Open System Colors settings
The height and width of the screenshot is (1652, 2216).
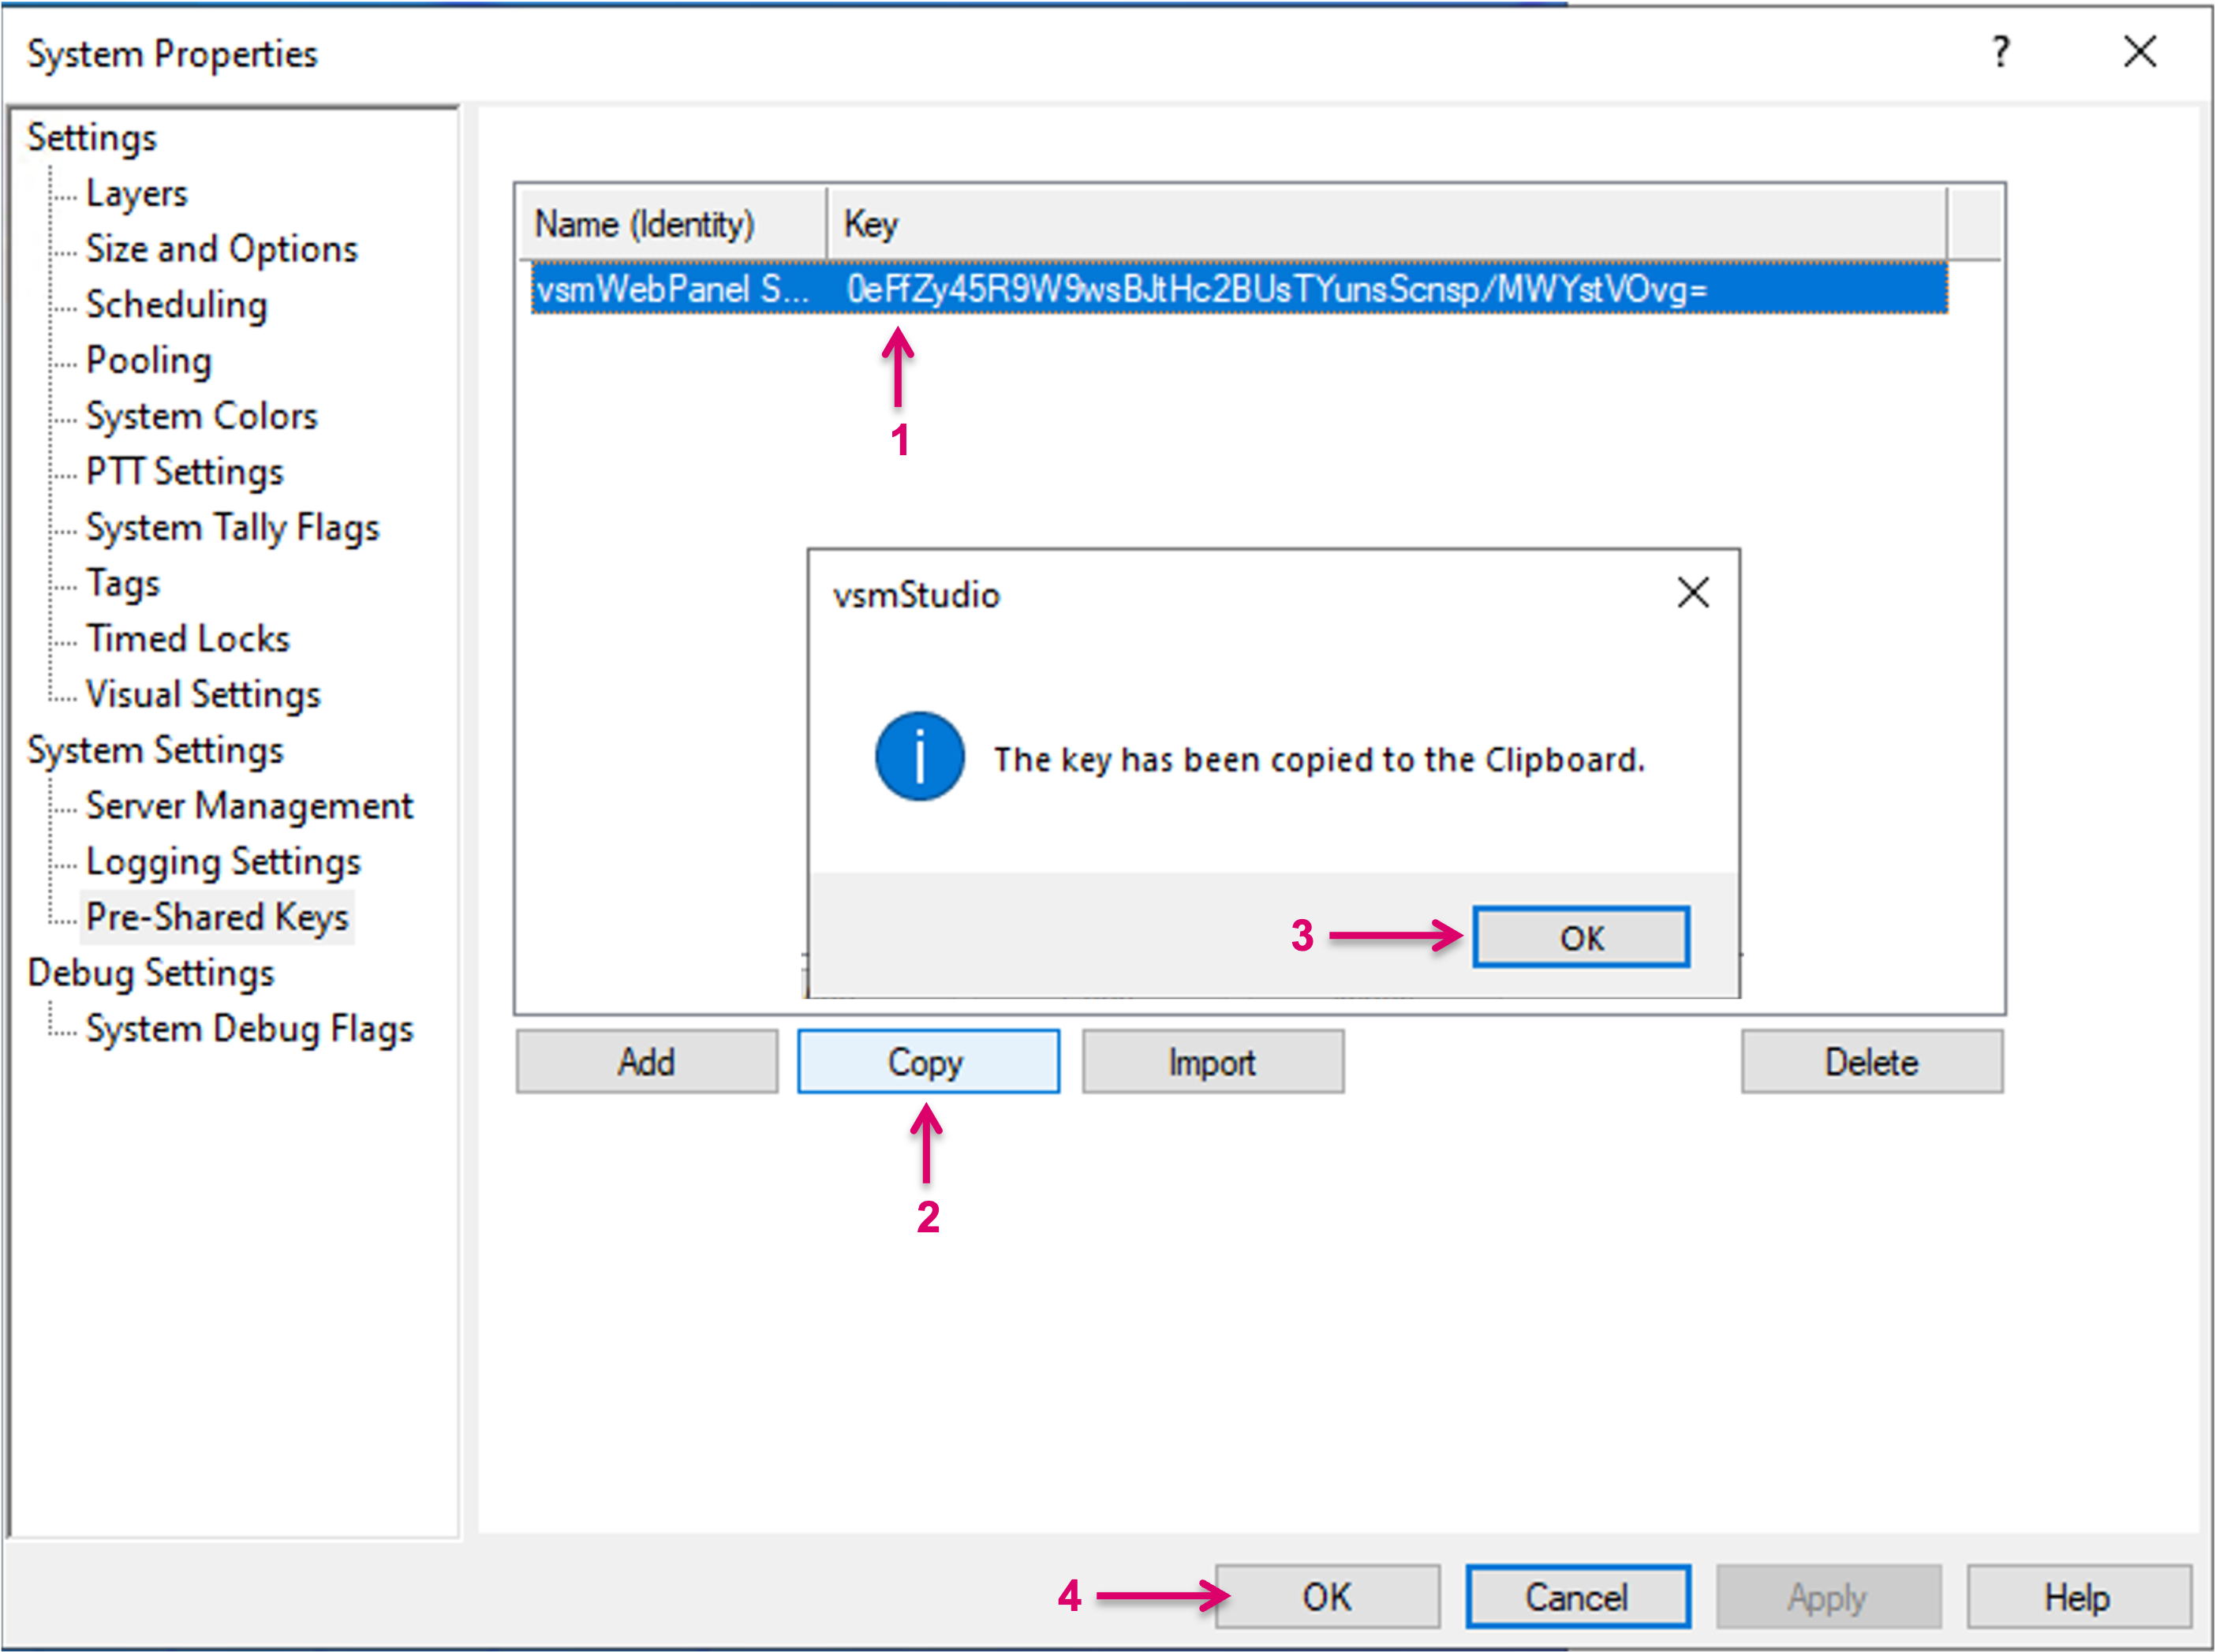tap(201, 416)
